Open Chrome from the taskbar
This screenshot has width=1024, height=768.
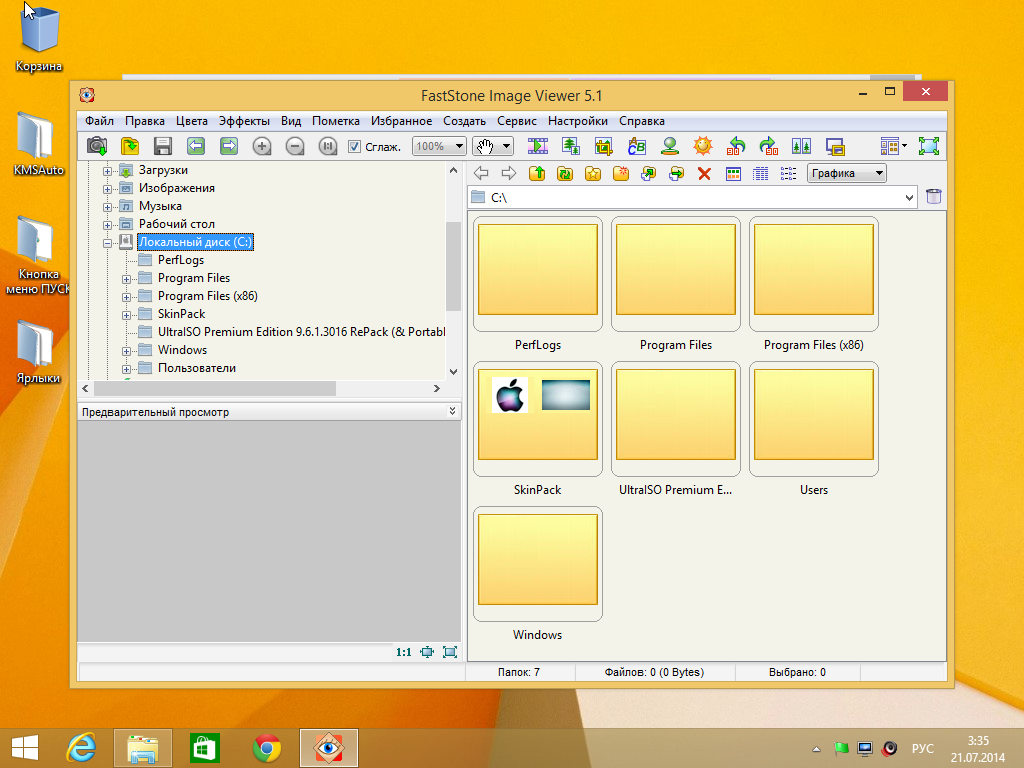click(x=266, y=748)
